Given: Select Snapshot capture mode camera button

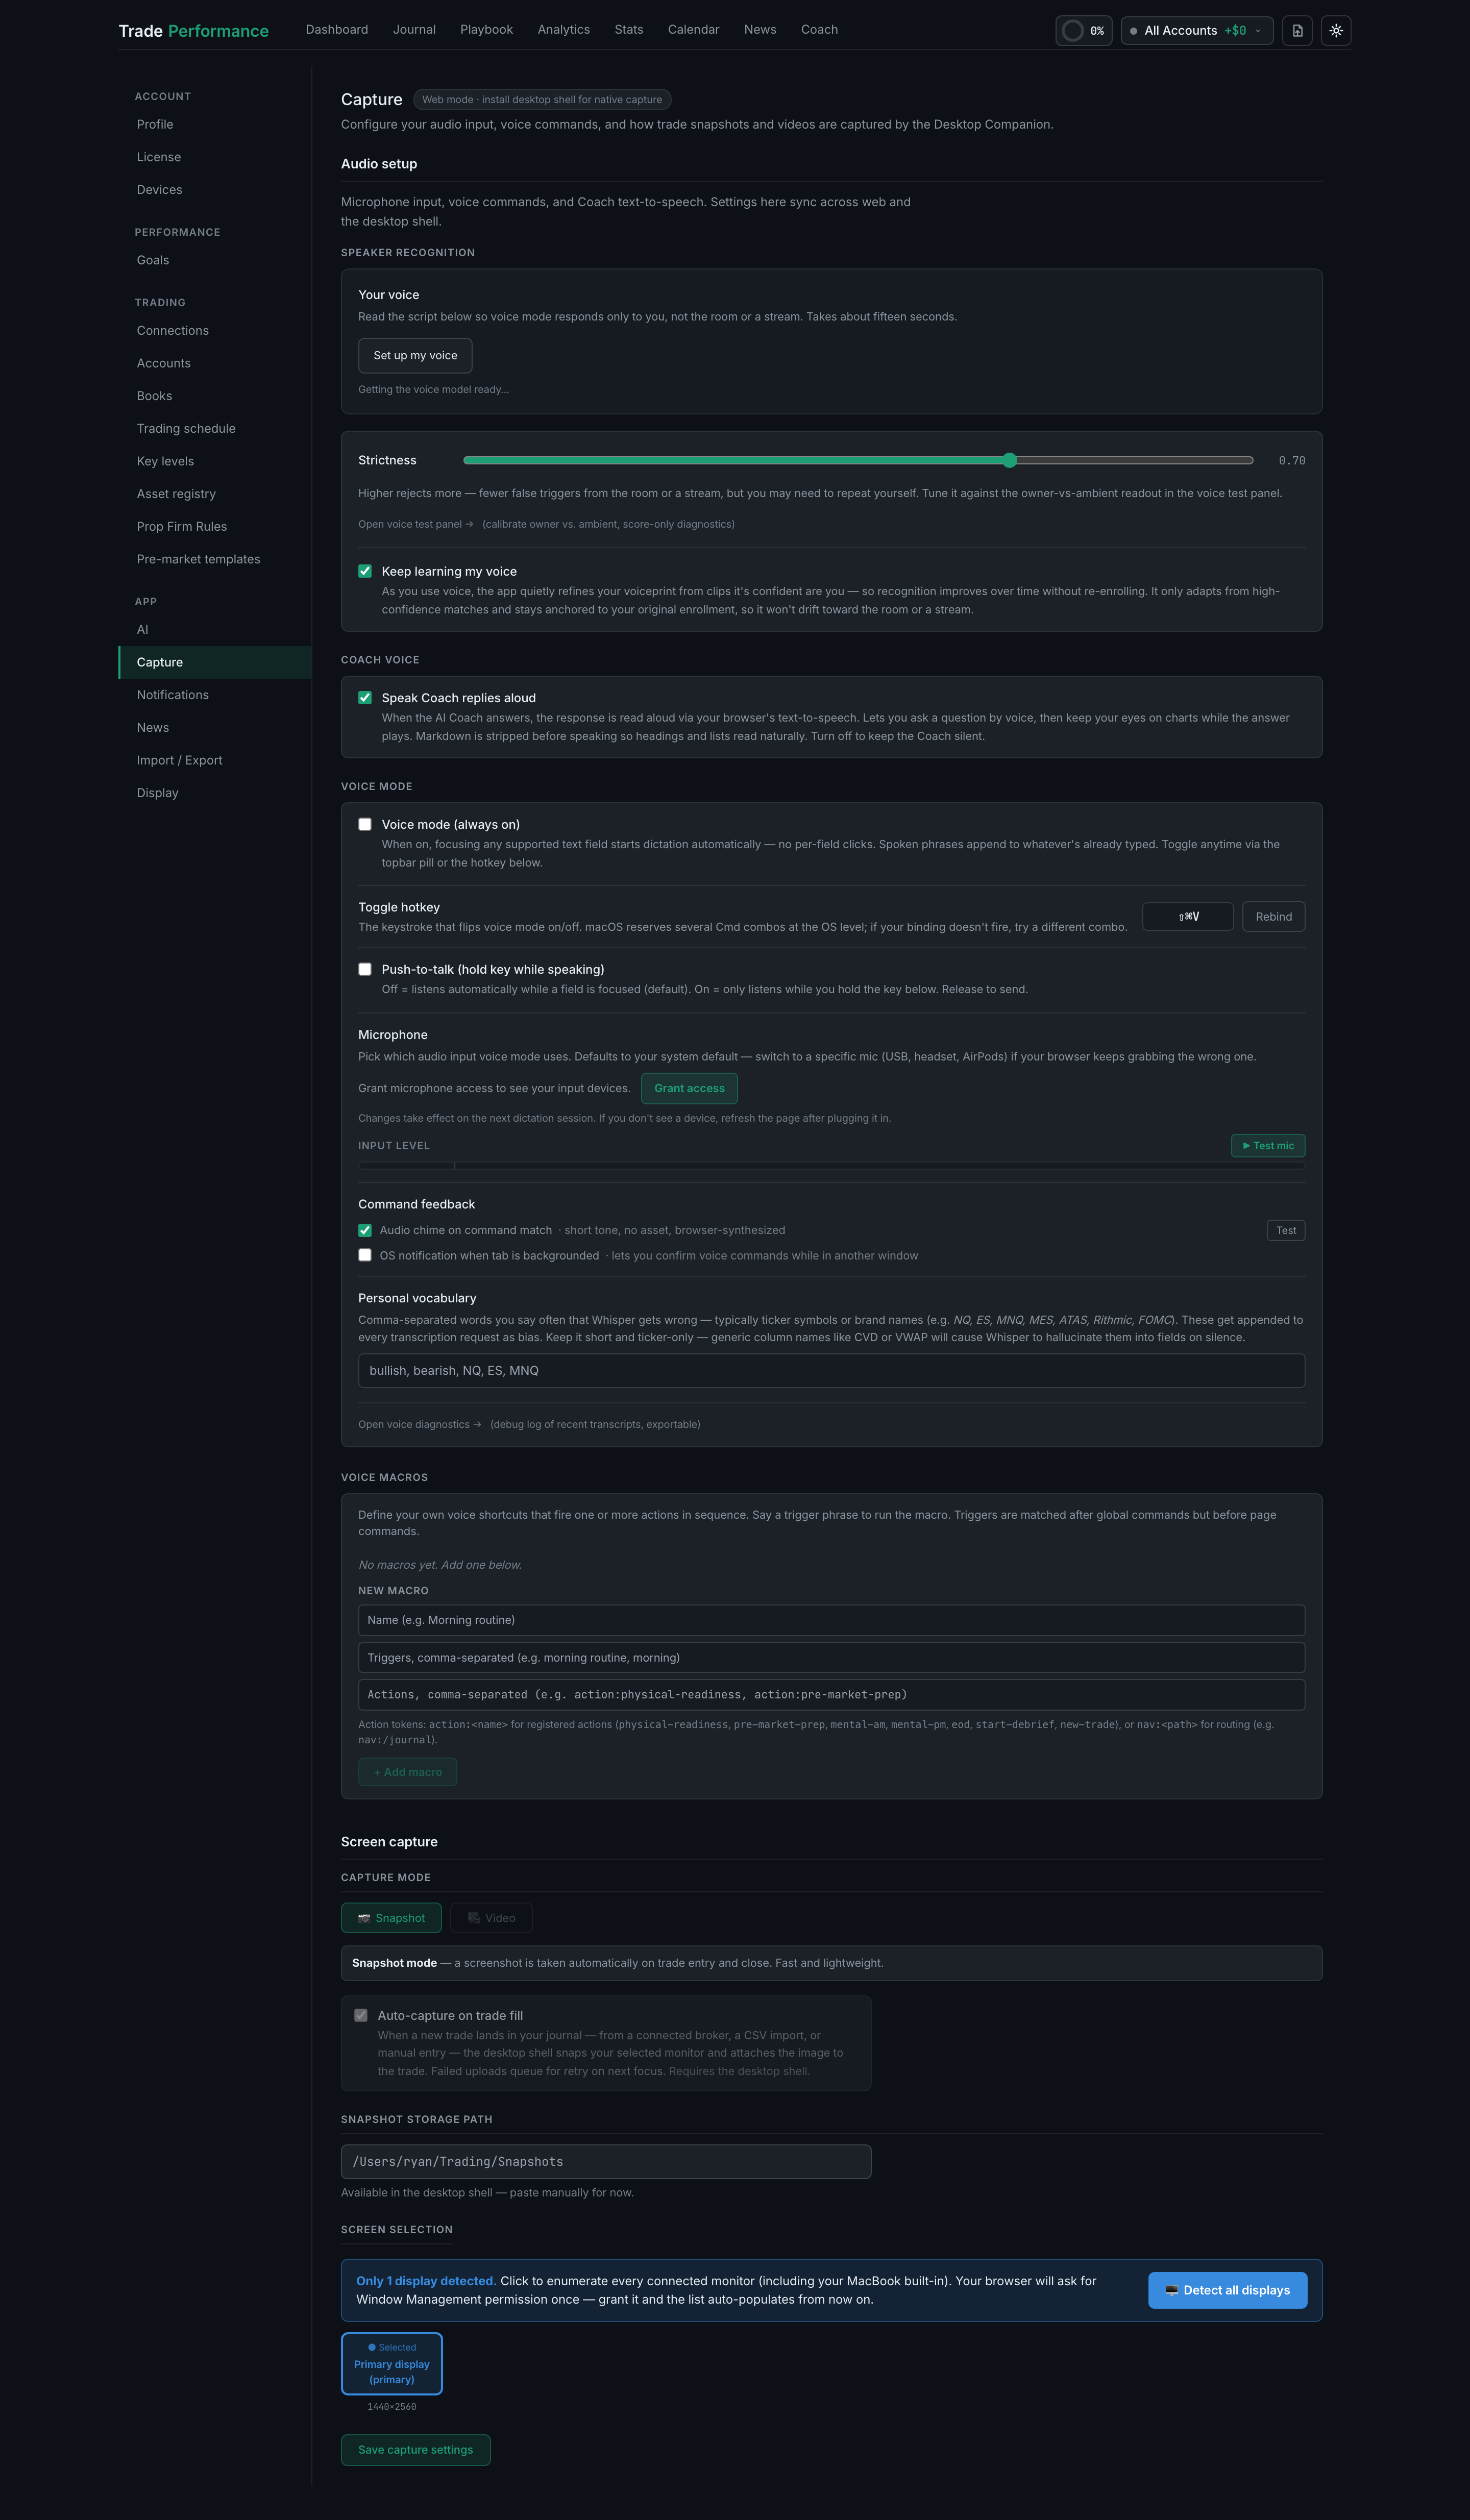Looking at the screenshot, I should pyautogui.click(x=391, y=1917).
